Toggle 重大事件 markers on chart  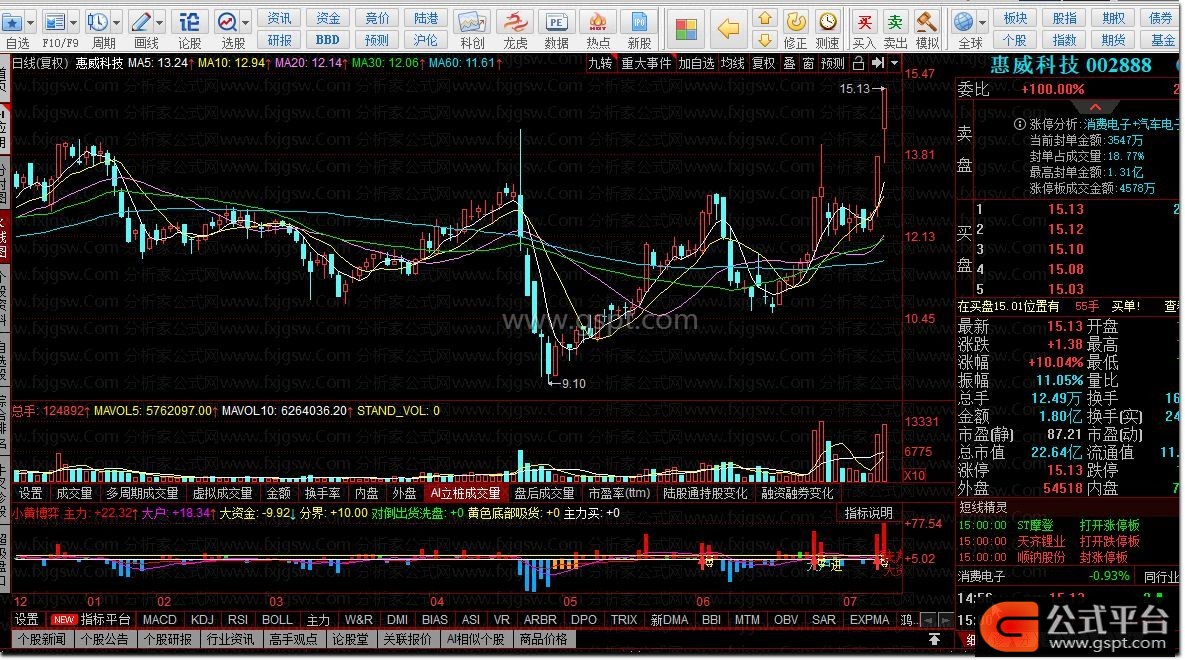coord(646,64)
